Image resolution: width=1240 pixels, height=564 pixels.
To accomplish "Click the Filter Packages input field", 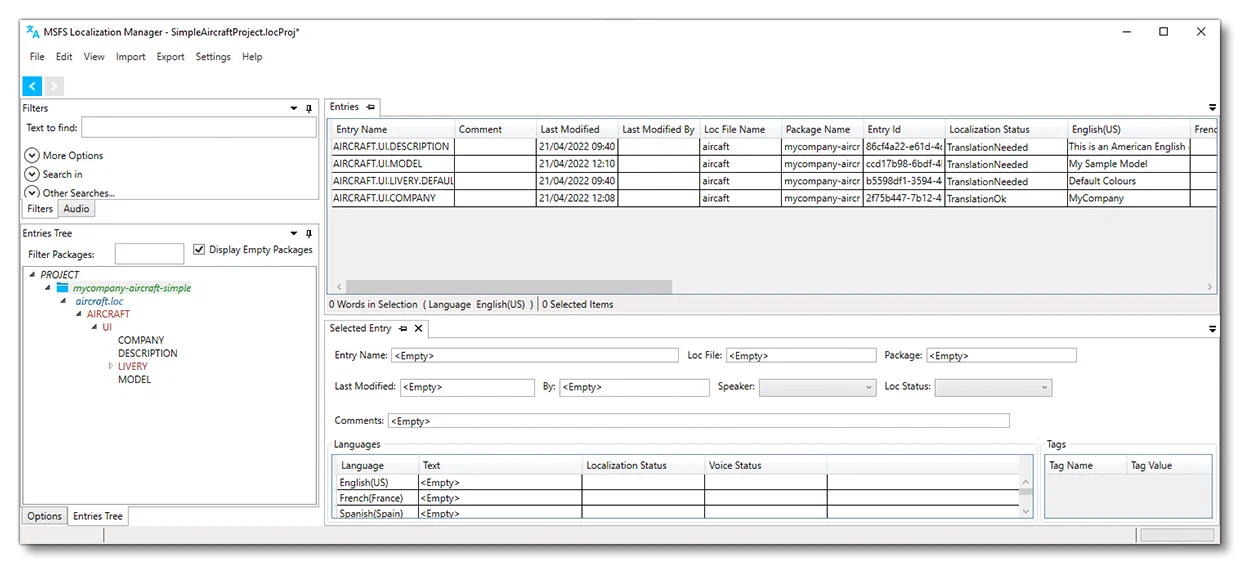I will click(149, 254).
